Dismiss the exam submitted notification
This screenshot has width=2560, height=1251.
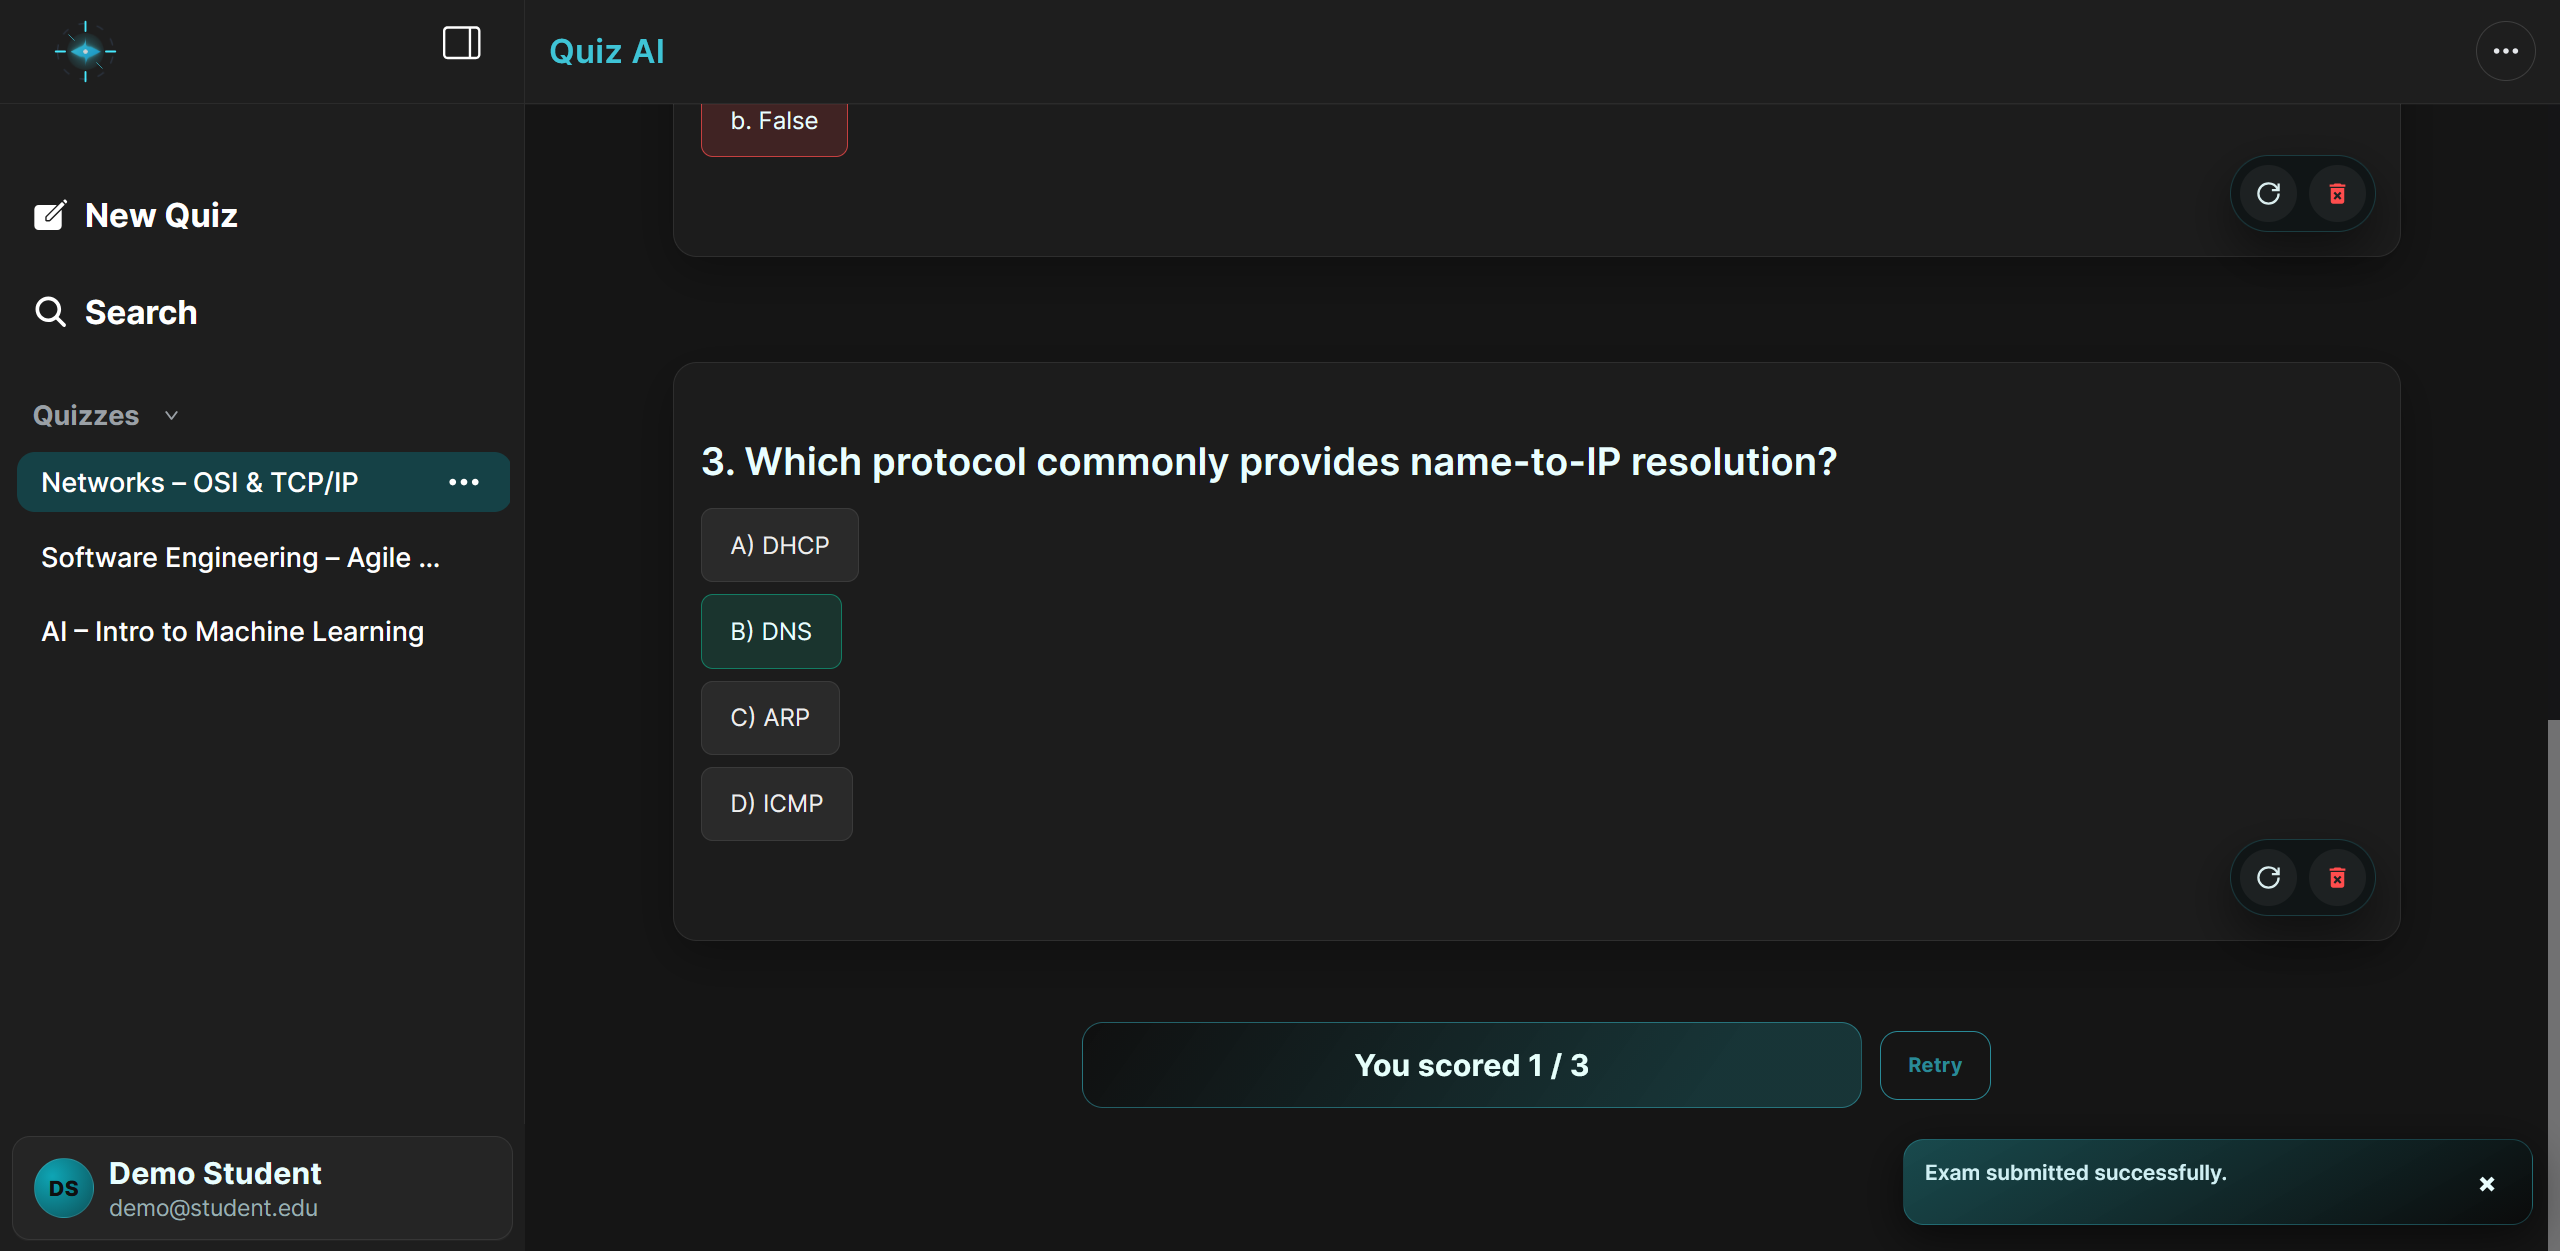click(2487, 1183)
